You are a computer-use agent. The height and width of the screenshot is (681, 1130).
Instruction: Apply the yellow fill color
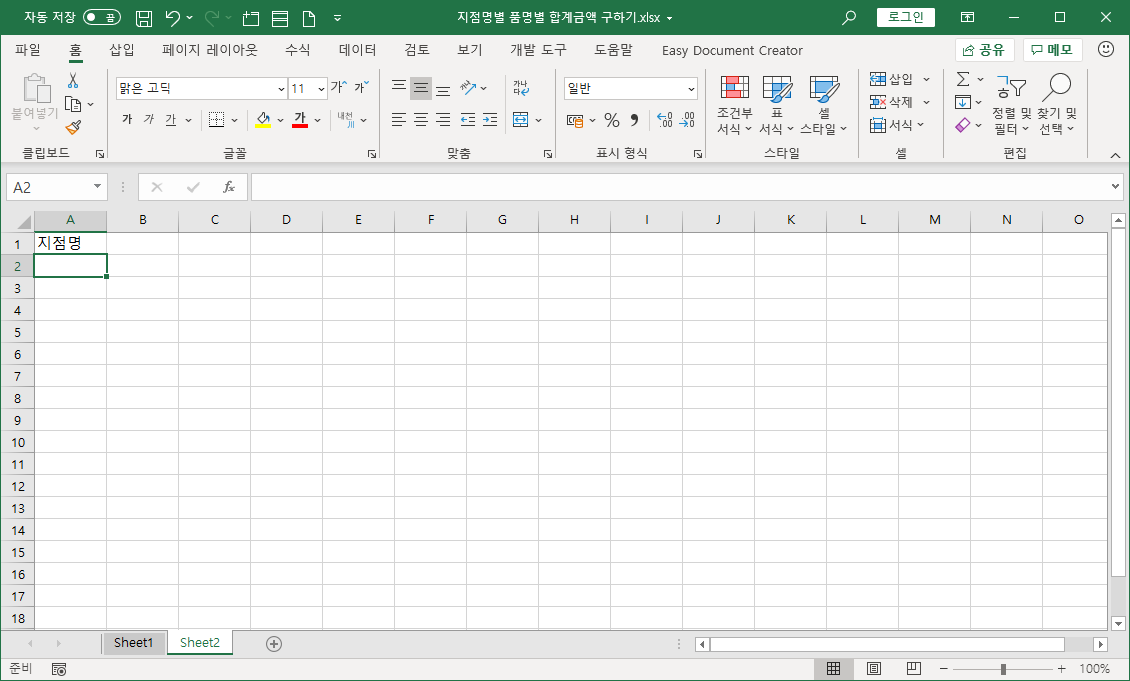click(x=263, y=120)
